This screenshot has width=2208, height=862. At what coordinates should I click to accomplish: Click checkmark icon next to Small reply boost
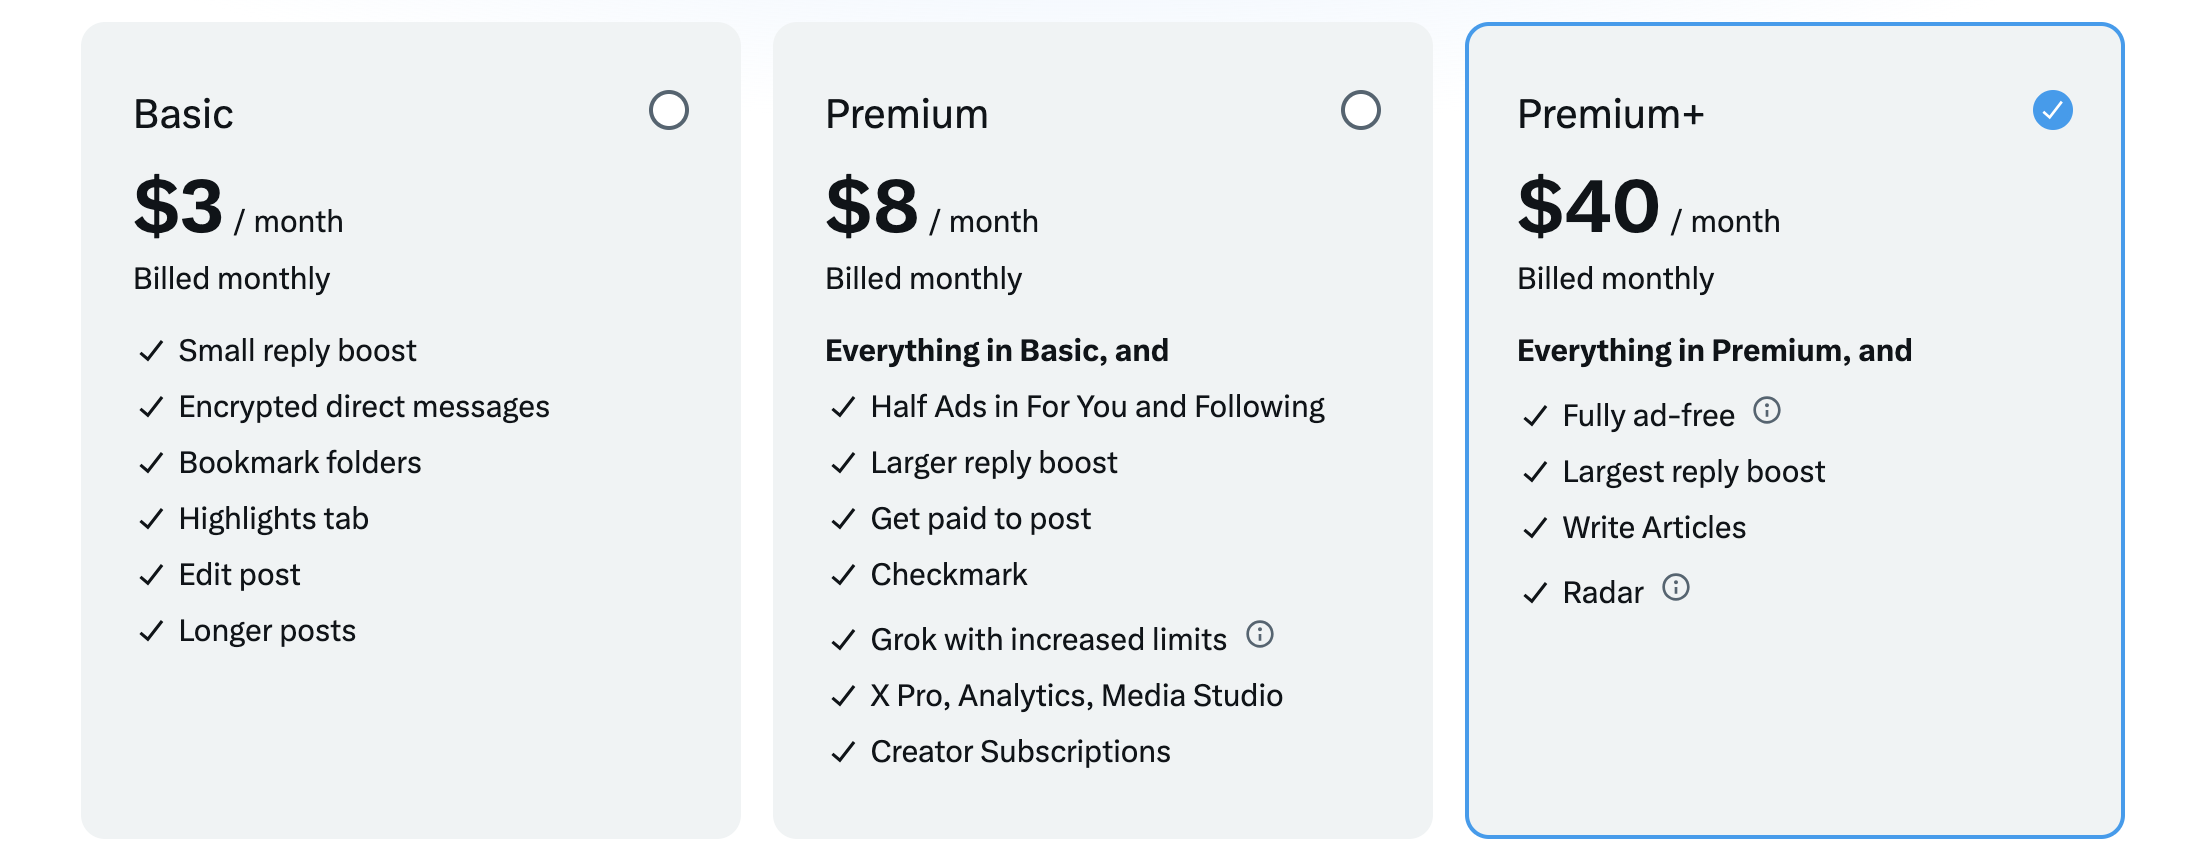pos(151,351)
